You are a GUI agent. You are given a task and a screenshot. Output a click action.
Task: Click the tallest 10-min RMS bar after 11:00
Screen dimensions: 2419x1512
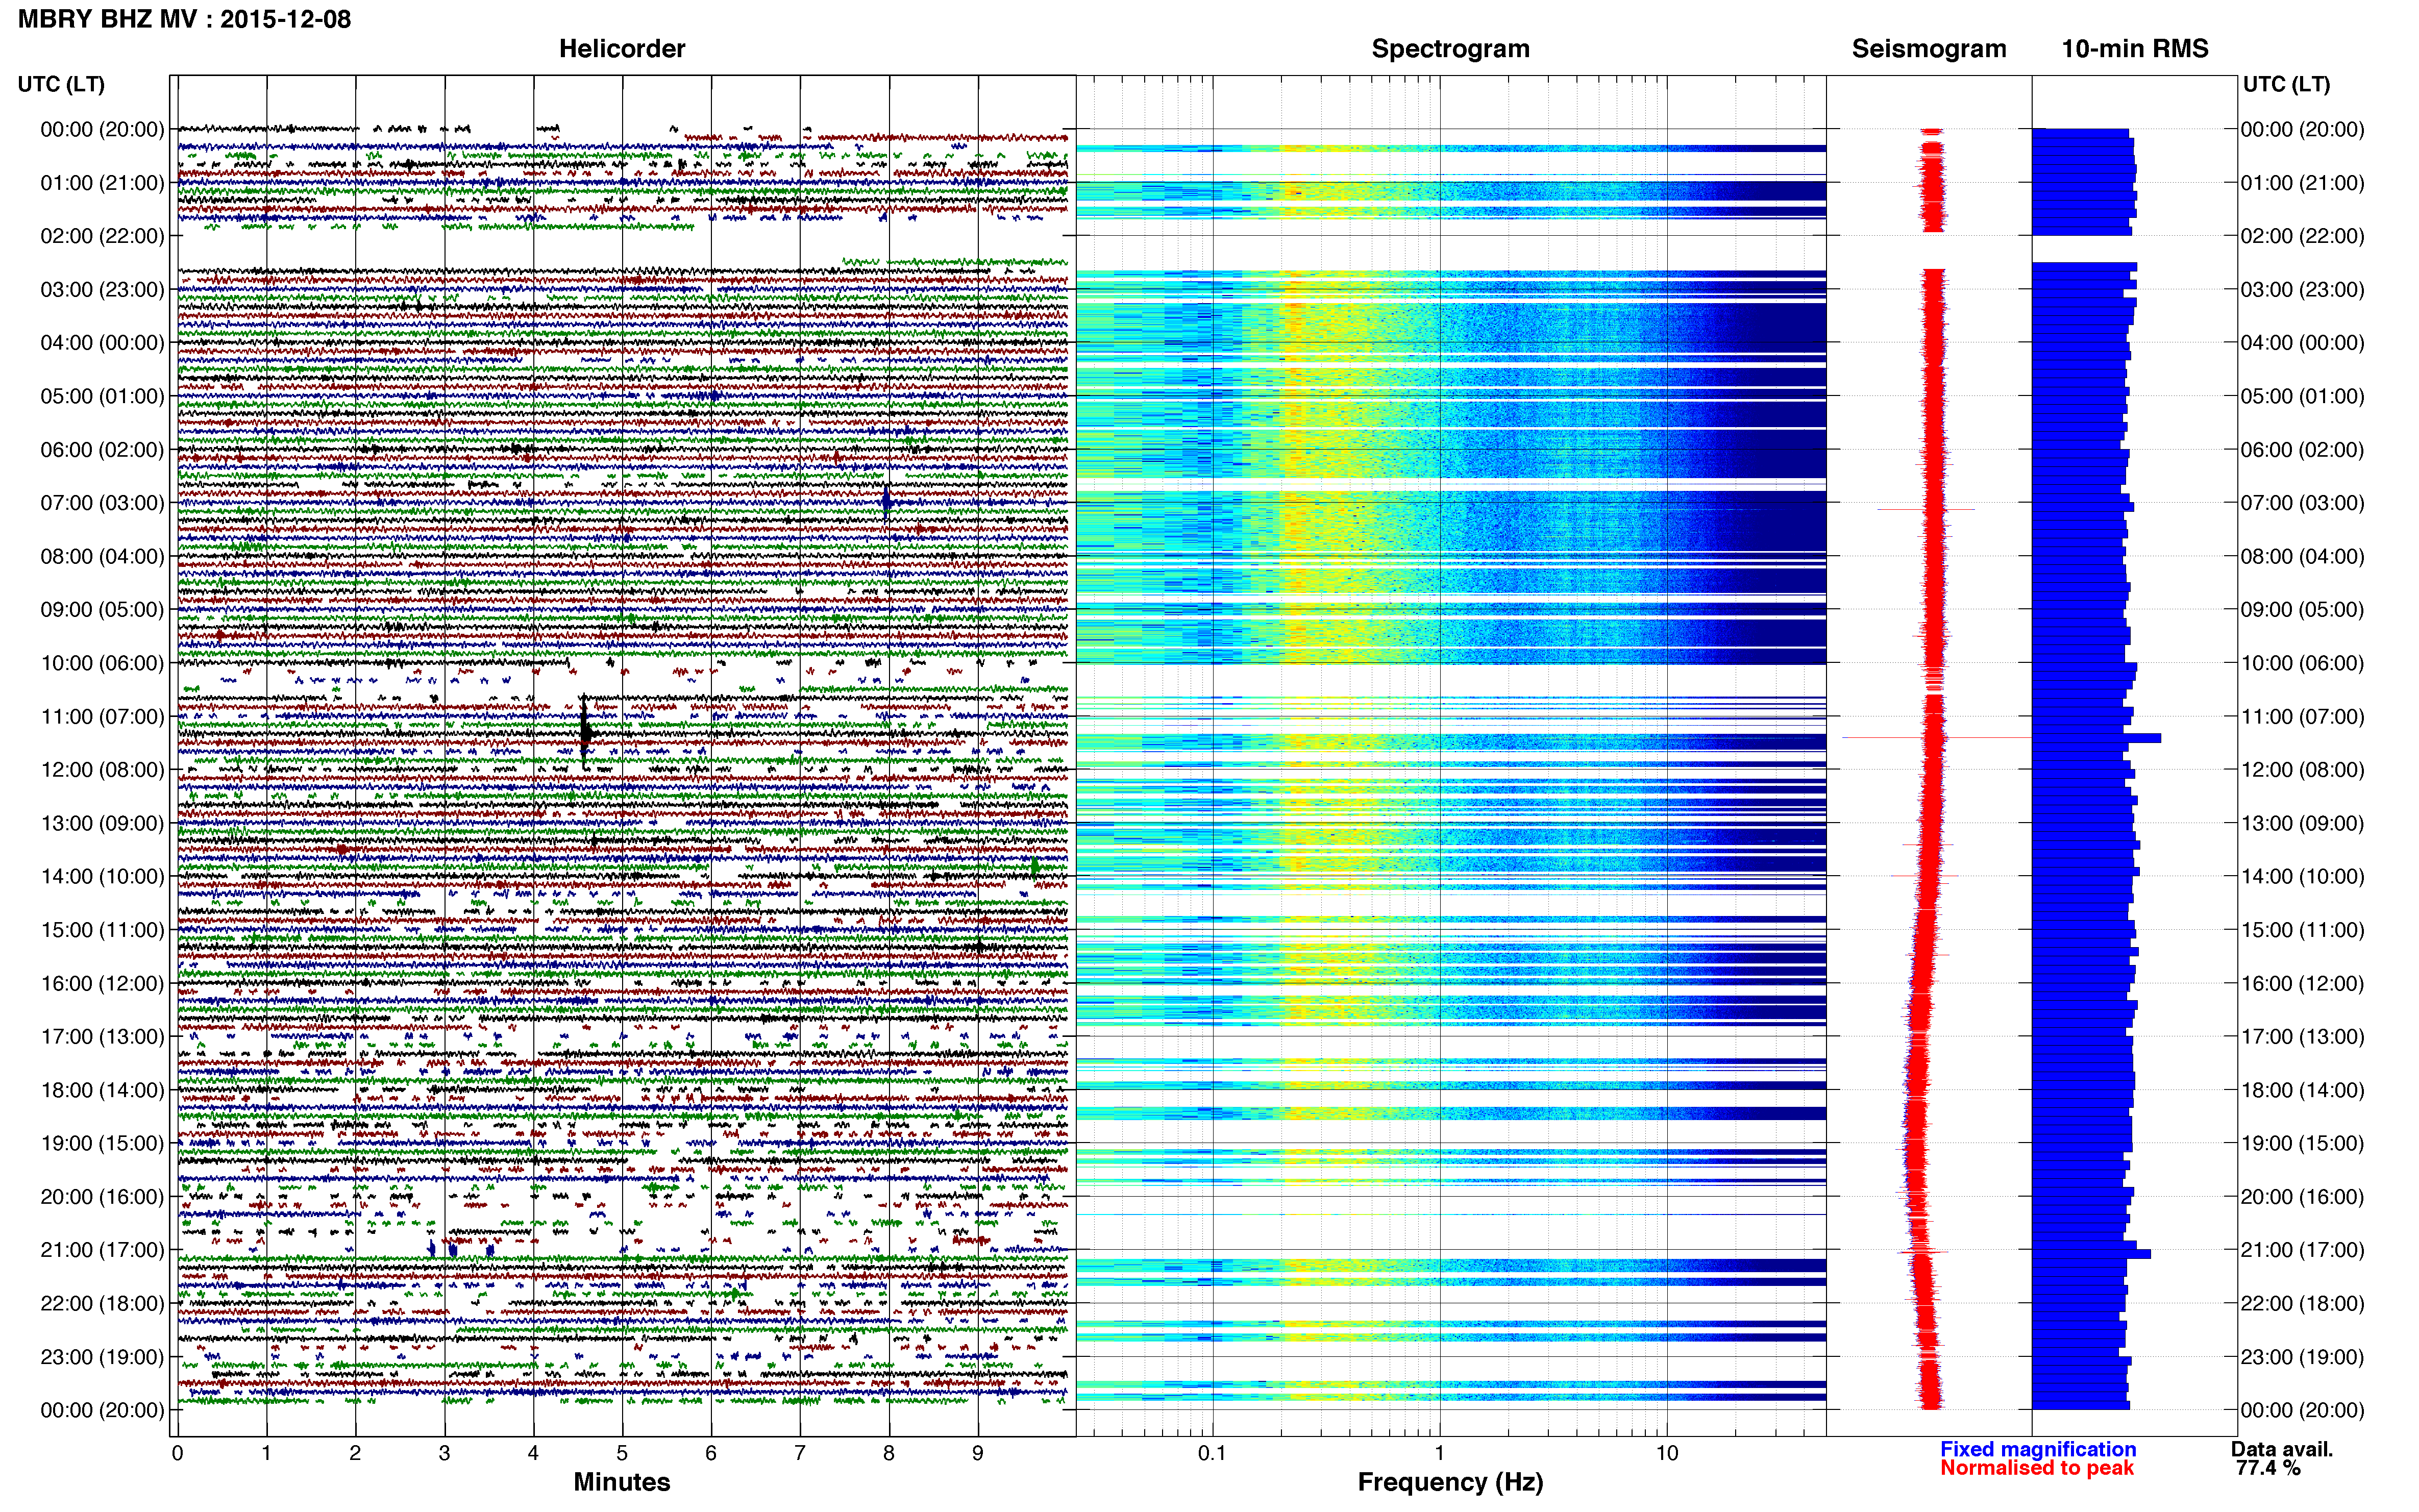click(2096, 738)
